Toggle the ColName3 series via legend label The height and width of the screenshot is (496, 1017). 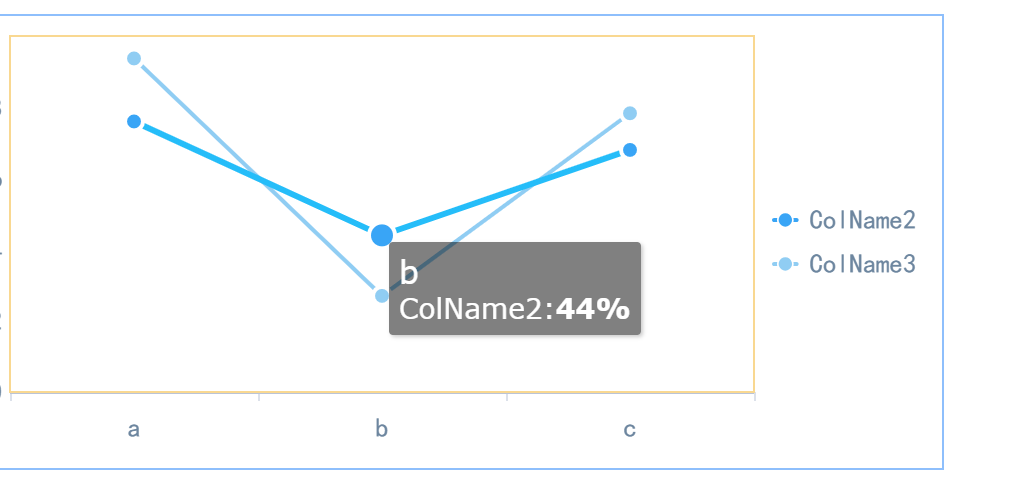coord(862,264)
